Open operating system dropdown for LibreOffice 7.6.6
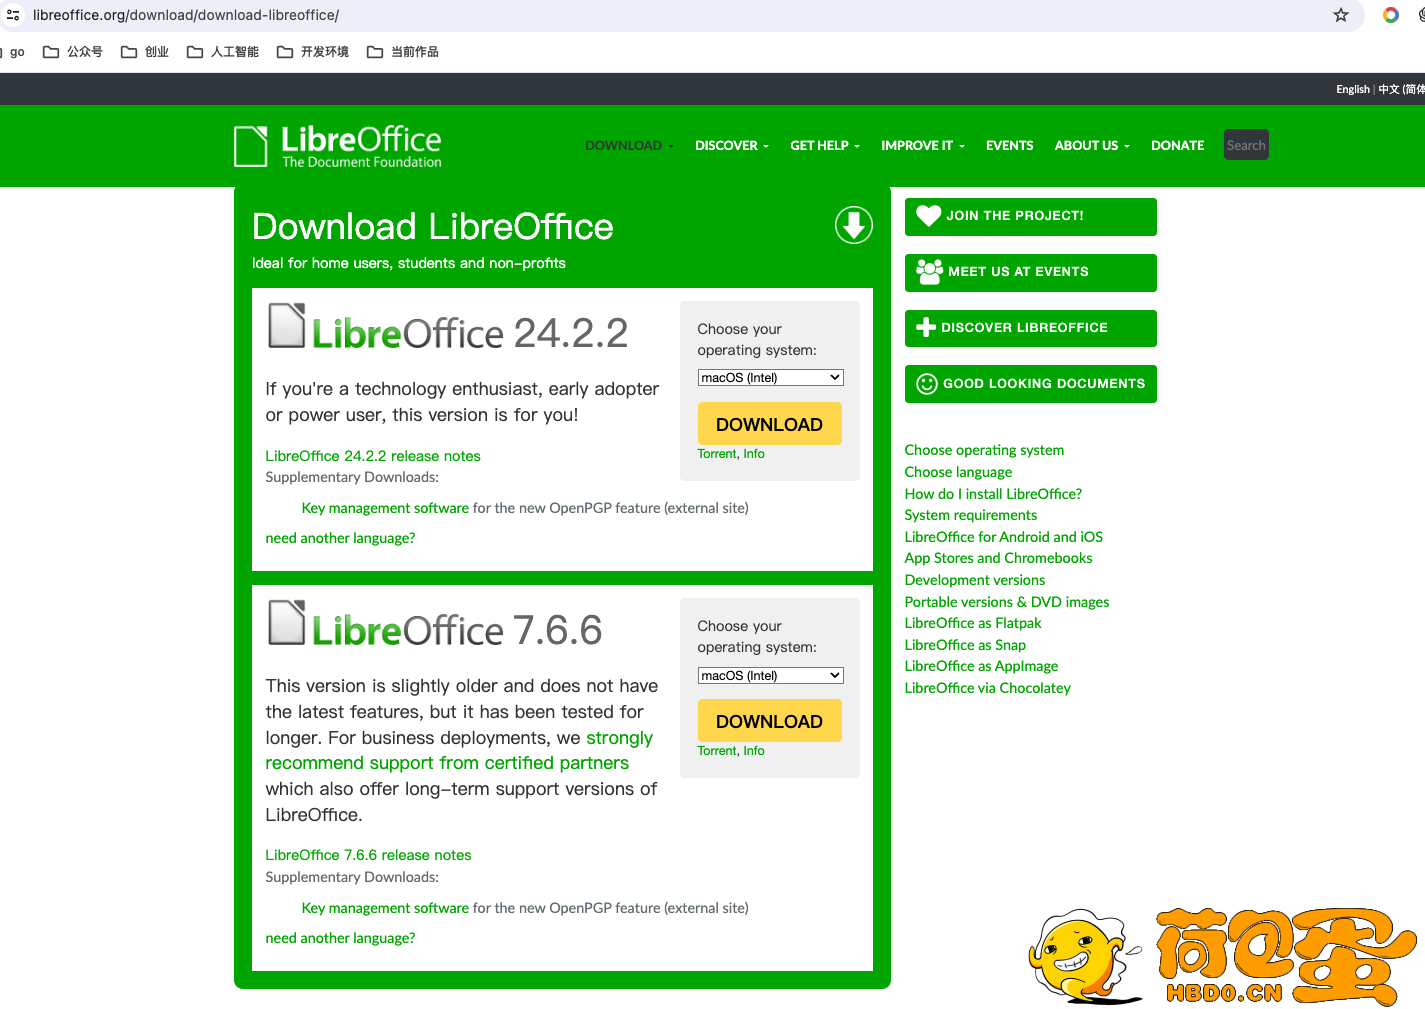This screenshot has height=1009, width=1425. [770, 675]
